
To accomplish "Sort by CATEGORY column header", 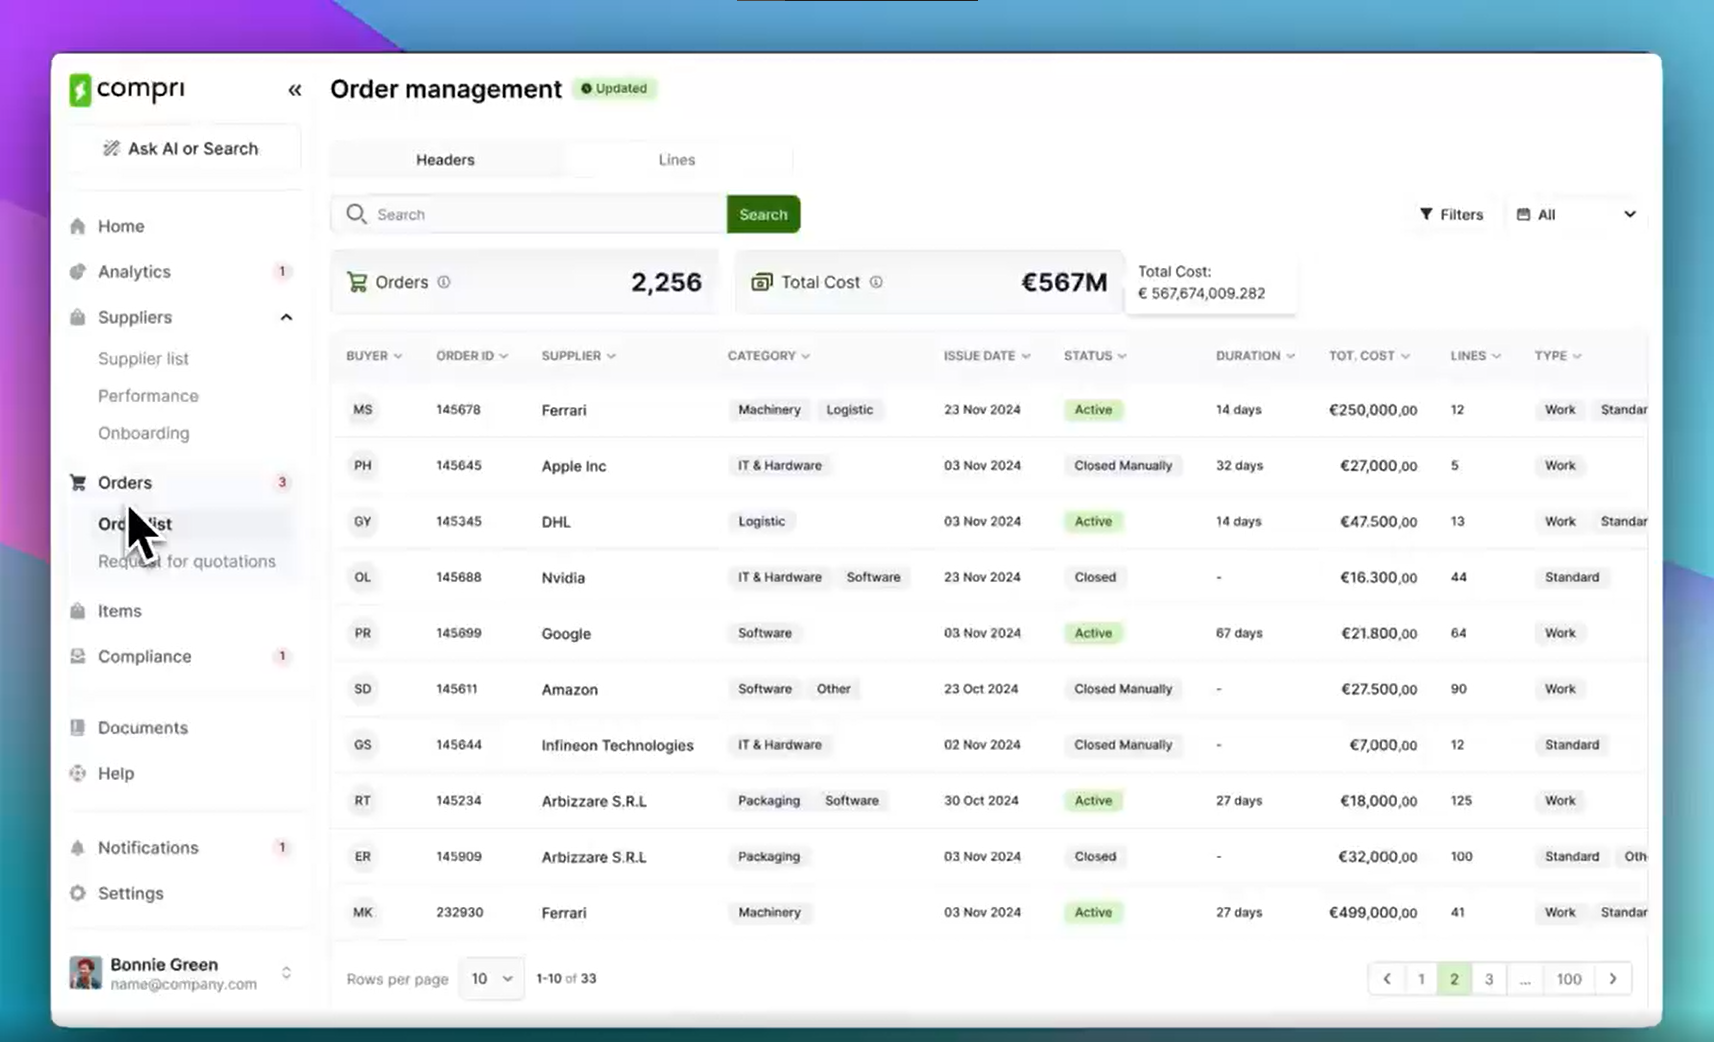I will point(769,356).
